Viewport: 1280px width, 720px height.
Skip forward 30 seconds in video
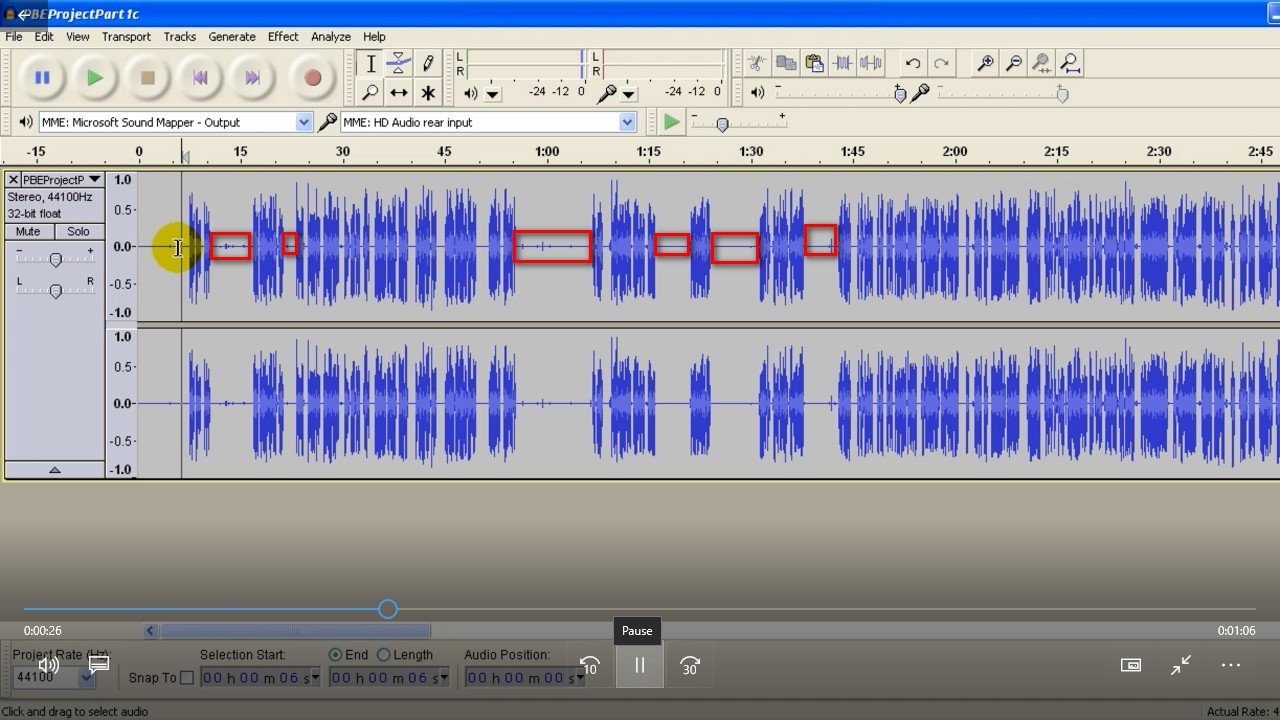point(690,665)
